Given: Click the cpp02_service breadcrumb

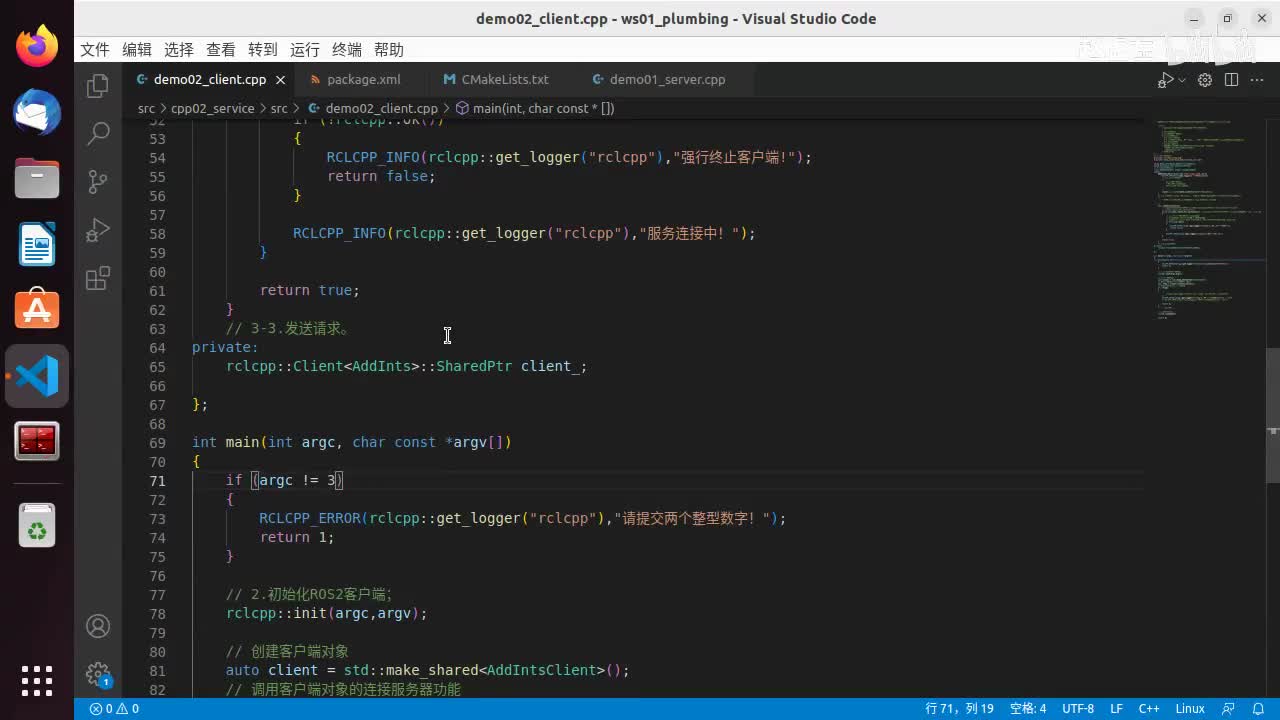Looking at the screenshot, I should tap(213, 108).
